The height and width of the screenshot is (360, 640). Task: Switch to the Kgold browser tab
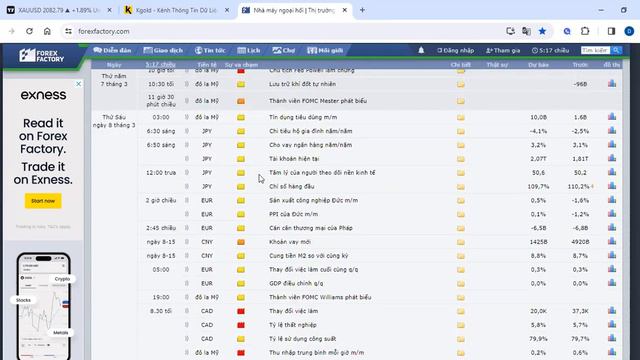pyautogui.click(x=176, y=10)
